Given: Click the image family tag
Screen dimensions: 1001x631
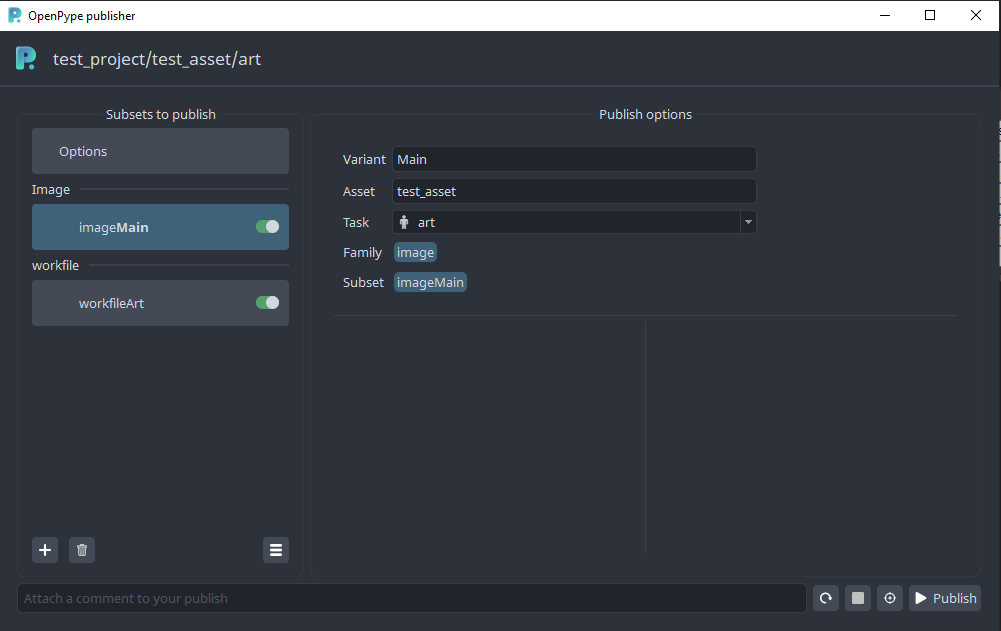Looking at the screenshot, I should pos(416,252).
